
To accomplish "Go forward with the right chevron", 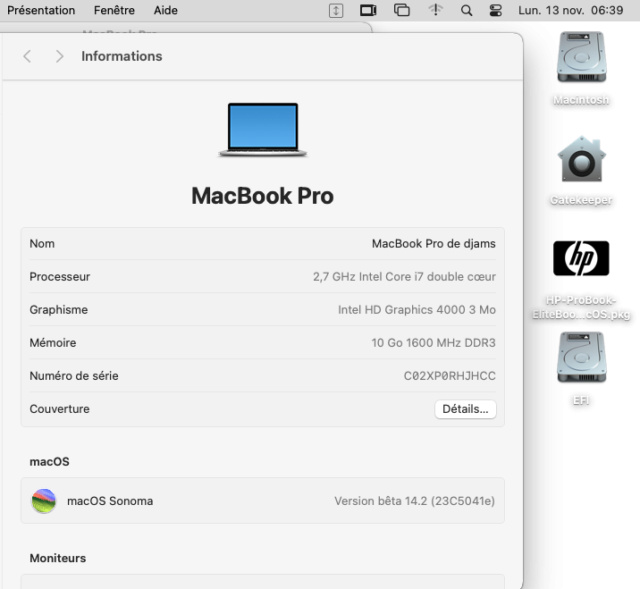I will click(60, 56).
